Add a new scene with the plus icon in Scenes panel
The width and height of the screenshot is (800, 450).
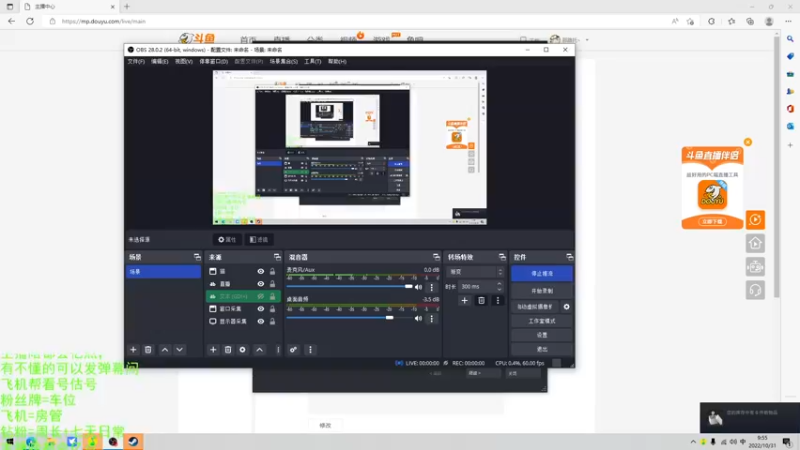[133, 349]
